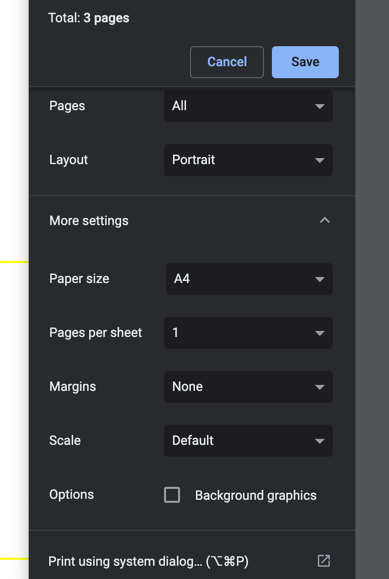Open the Paper size dropdown showing A4

coord(249,279)
